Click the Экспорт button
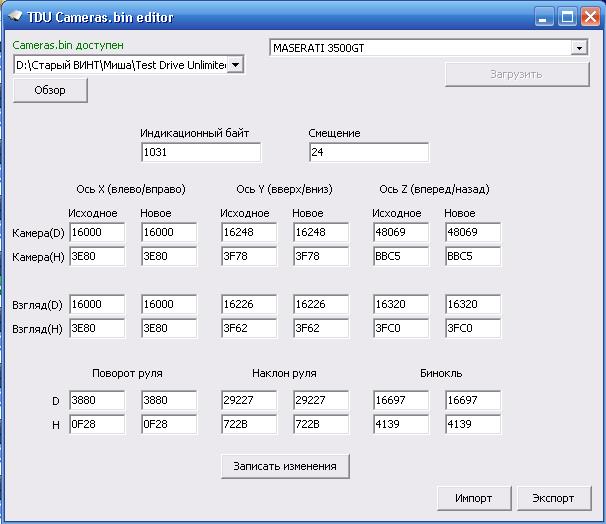The image size is (606, 524). pyautogui.click(x=553, y=498)
